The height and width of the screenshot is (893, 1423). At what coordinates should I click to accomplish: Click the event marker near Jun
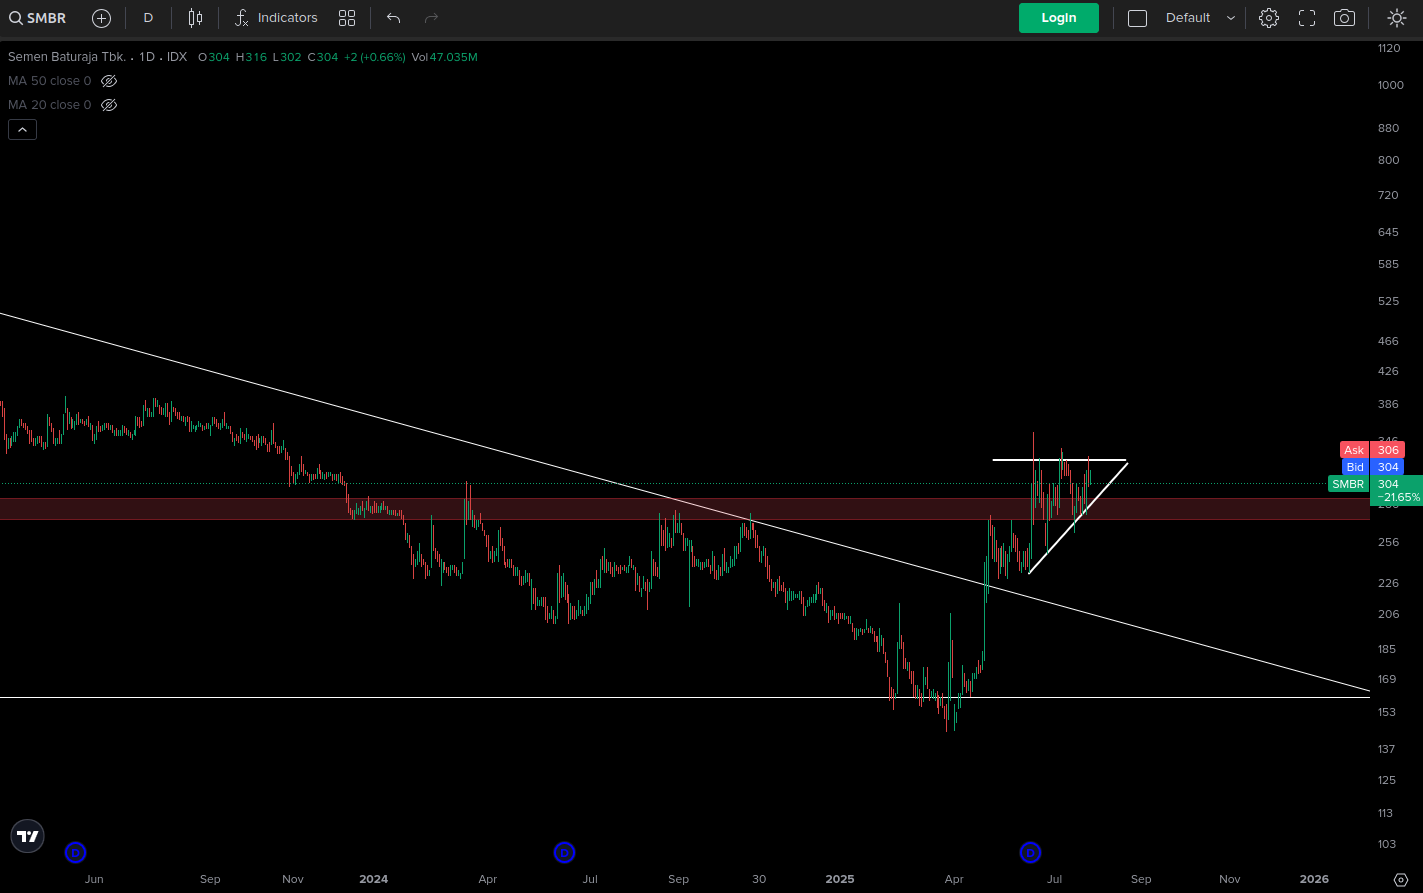75,853
